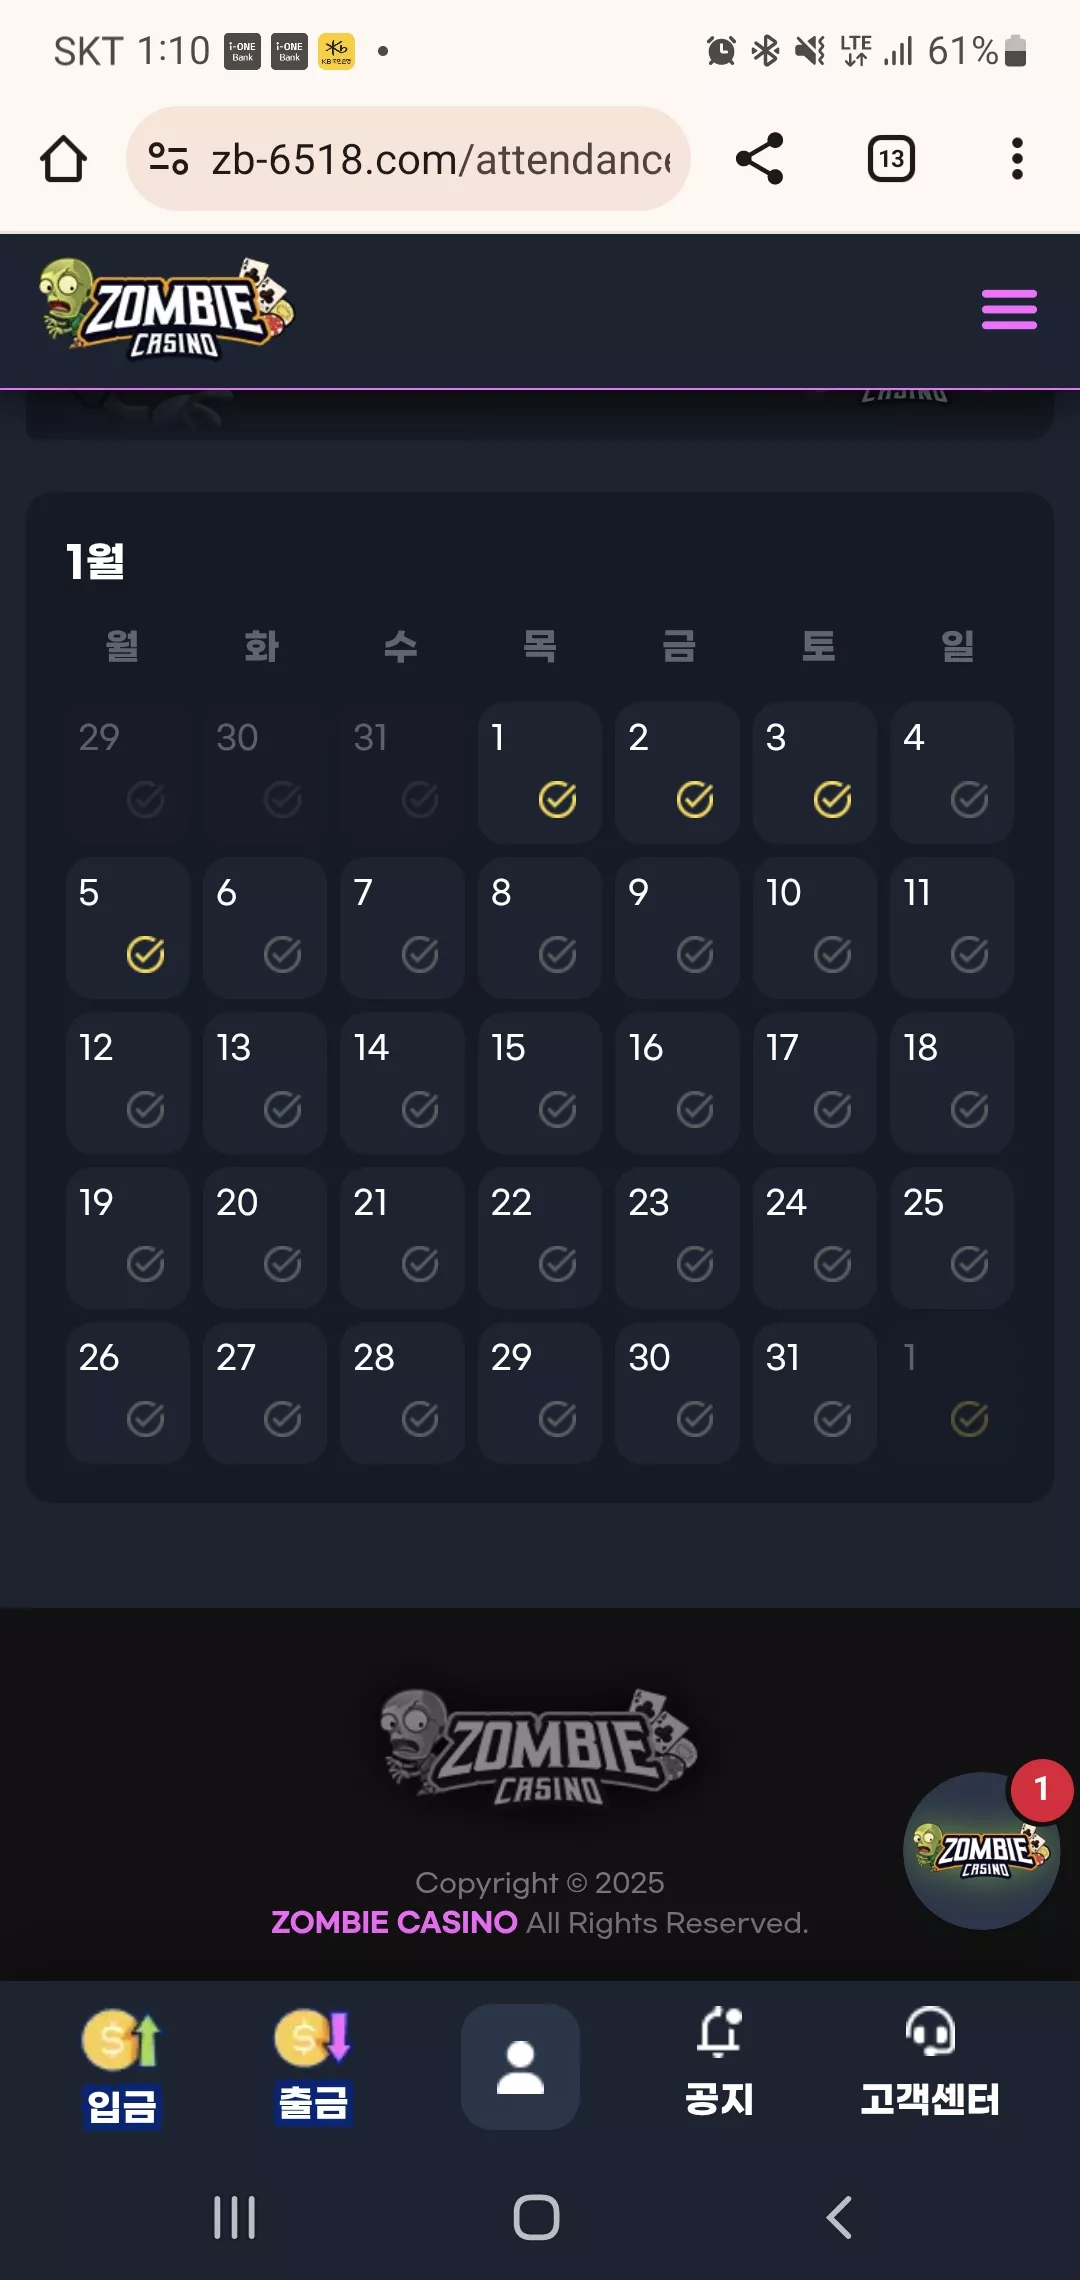Tap the Zombie Casino header logo

coord(166,308)
